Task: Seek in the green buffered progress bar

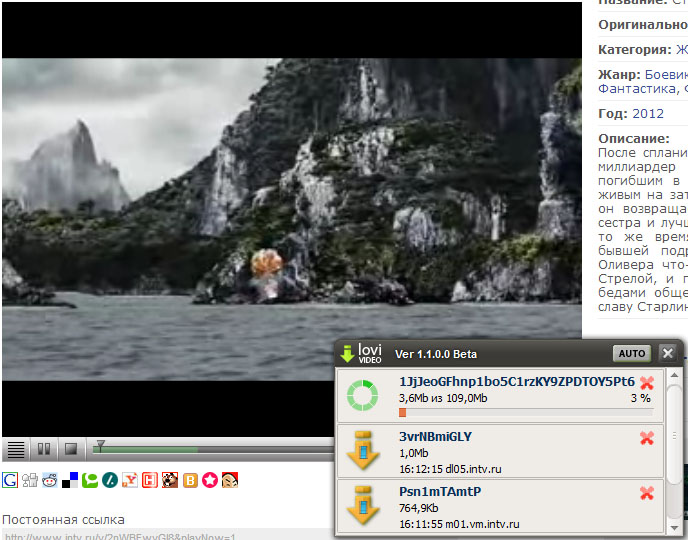Action: coord(145,450)
